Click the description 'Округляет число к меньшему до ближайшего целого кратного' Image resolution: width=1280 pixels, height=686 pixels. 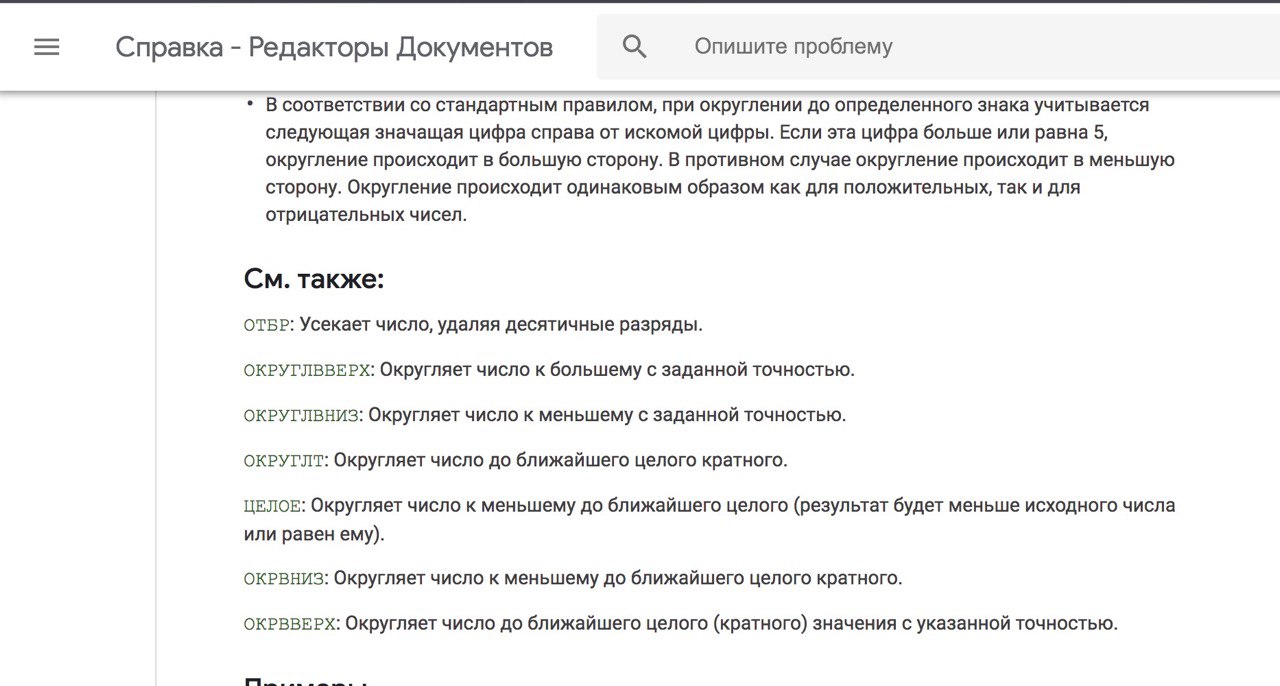tap(618, 578)
